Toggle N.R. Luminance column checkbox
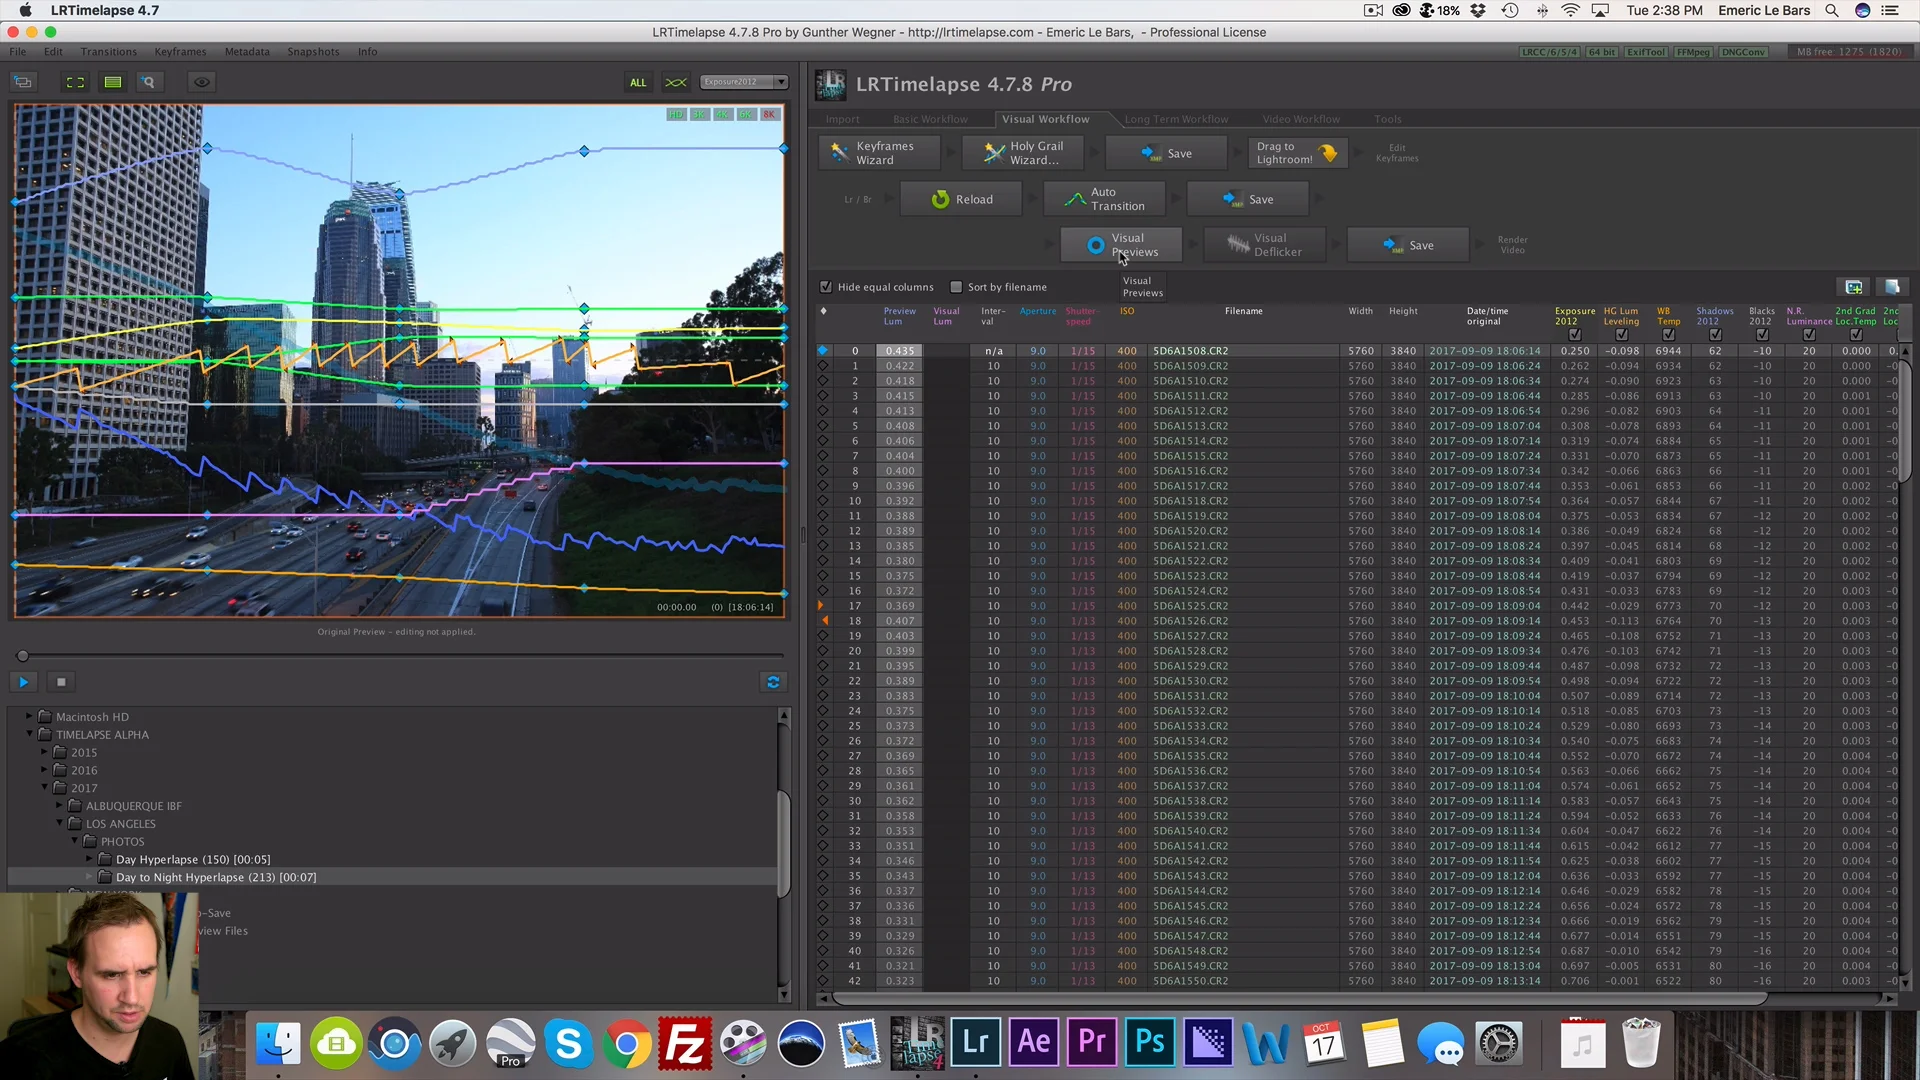The width and height of the screenshot is (1920, 1080). coord(1809,335)
